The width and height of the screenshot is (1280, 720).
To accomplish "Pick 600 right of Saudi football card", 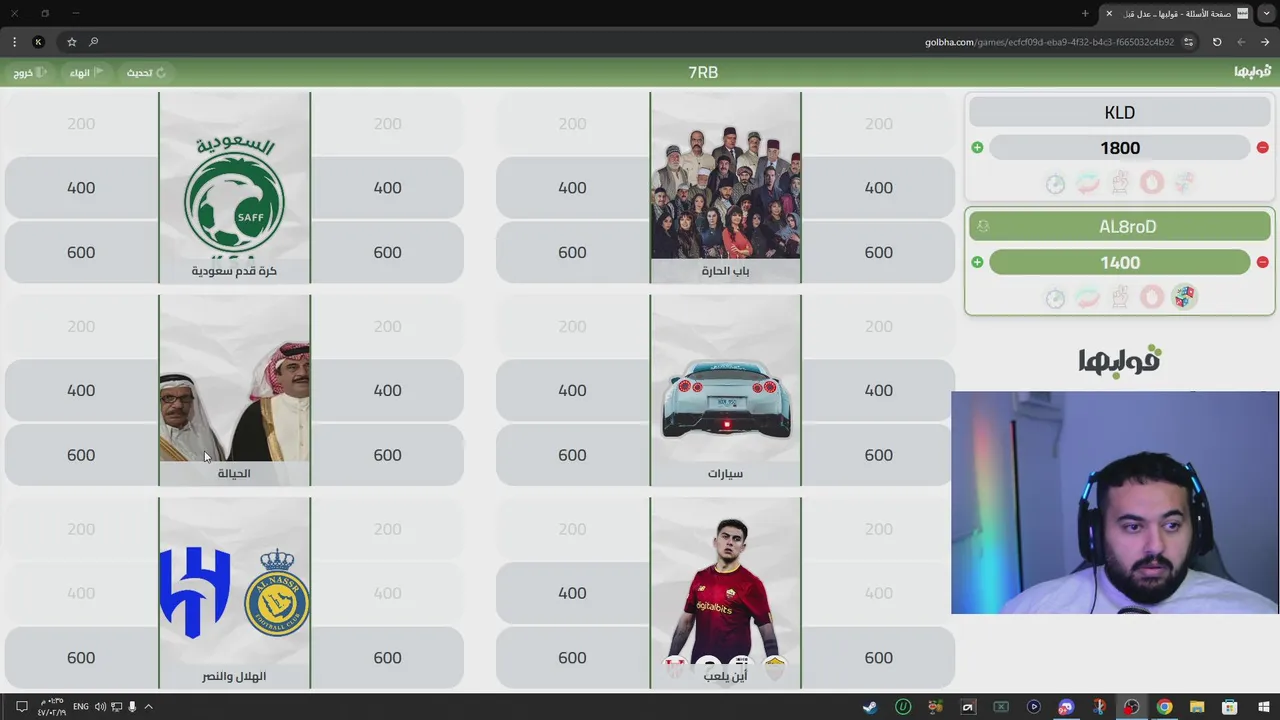I will [x=387, y=253].
